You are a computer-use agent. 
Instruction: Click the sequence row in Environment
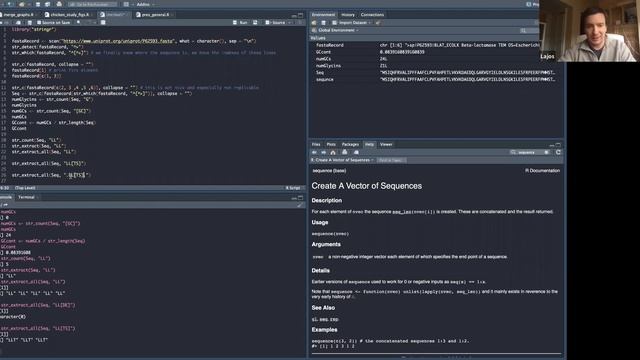click(x=437, y=80)
